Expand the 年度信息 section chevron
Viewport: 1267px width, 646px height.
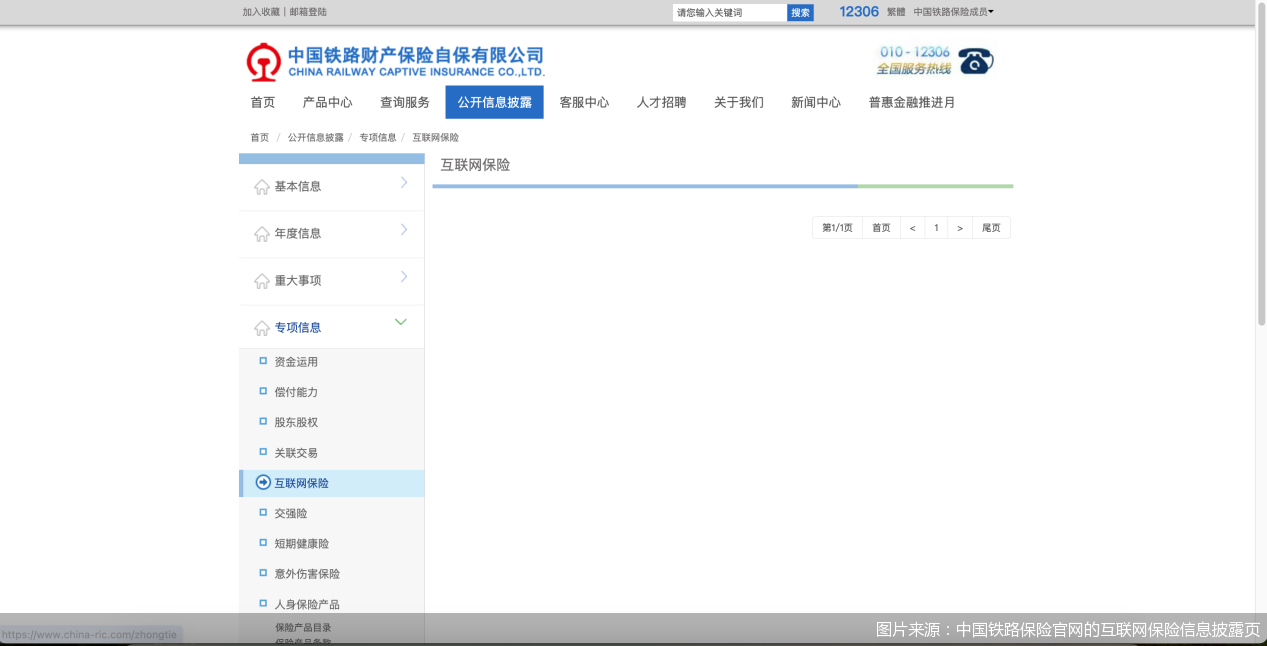[x=403, y=230]
